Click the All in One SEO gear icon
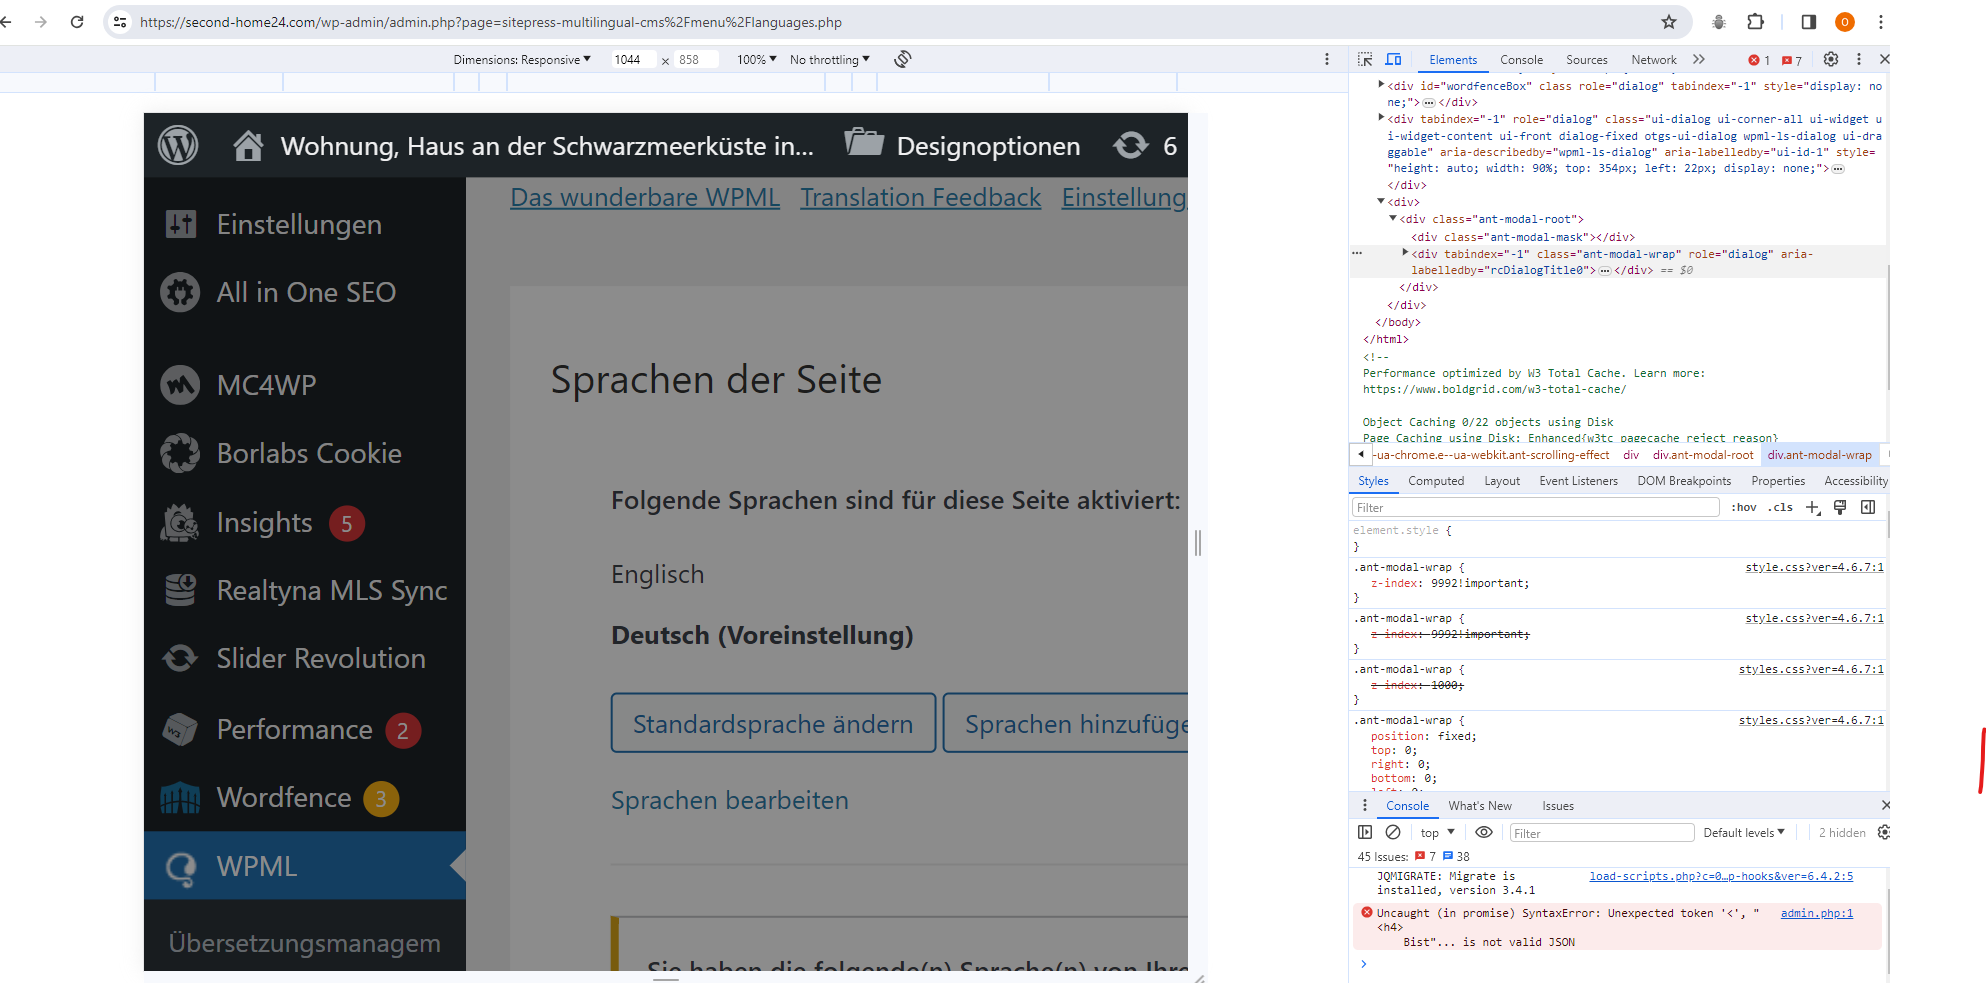Image resolution: width=1987 pixels, height=983 pixels. click(181, 292)
